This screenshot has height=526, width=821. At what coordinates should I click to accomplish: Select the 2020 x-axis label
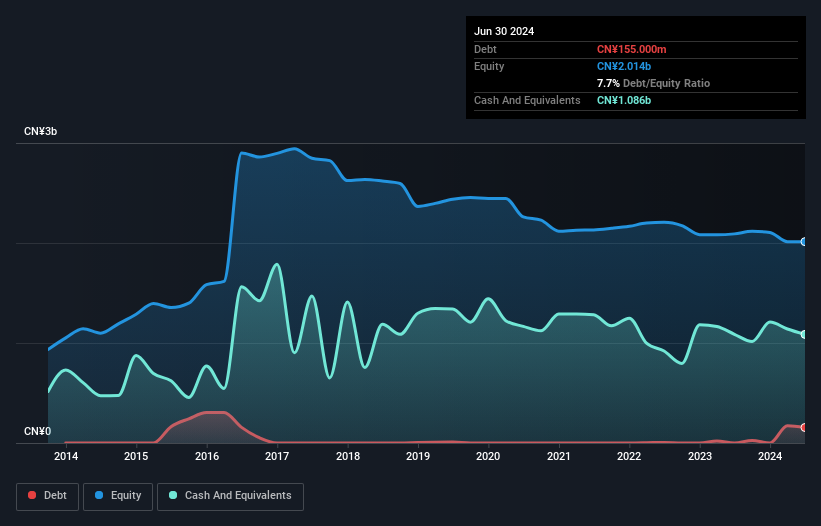(x=488, y=456)
